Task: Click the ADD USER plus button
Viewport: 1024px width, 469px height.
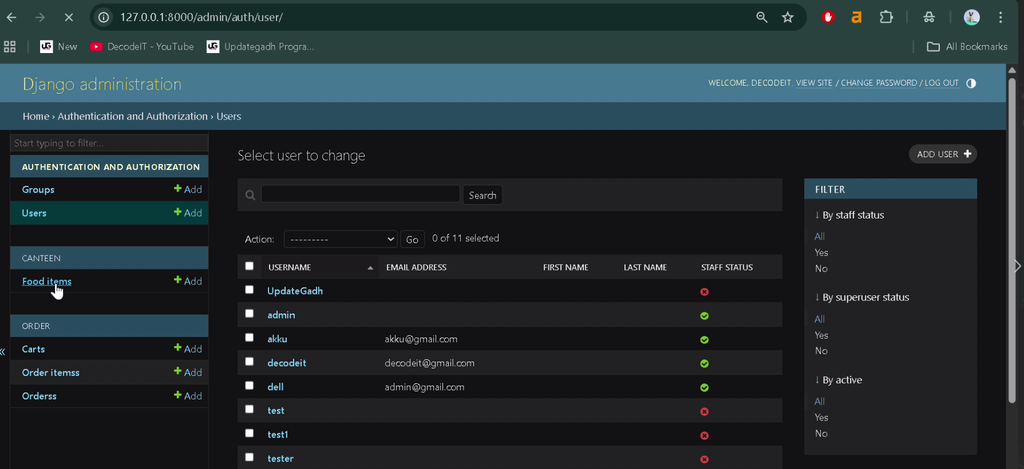Action: pyautogui.click(x=943, y=154)
